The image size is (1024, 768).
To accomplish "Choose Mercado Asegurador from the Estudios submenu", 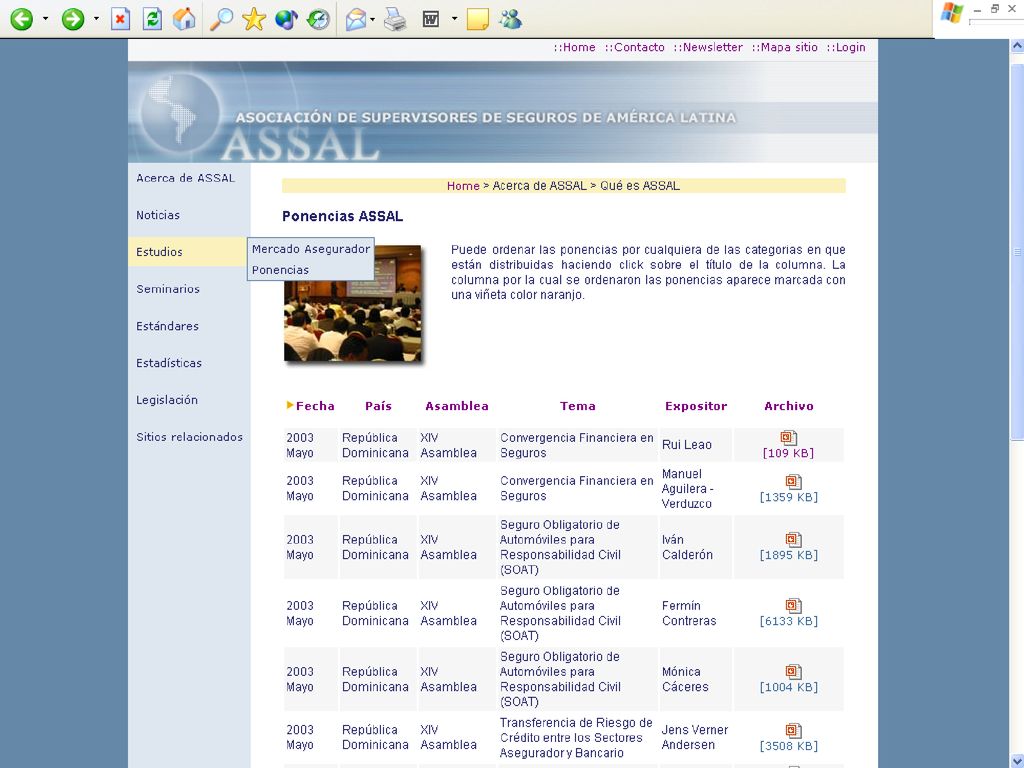I will [311, 249].
